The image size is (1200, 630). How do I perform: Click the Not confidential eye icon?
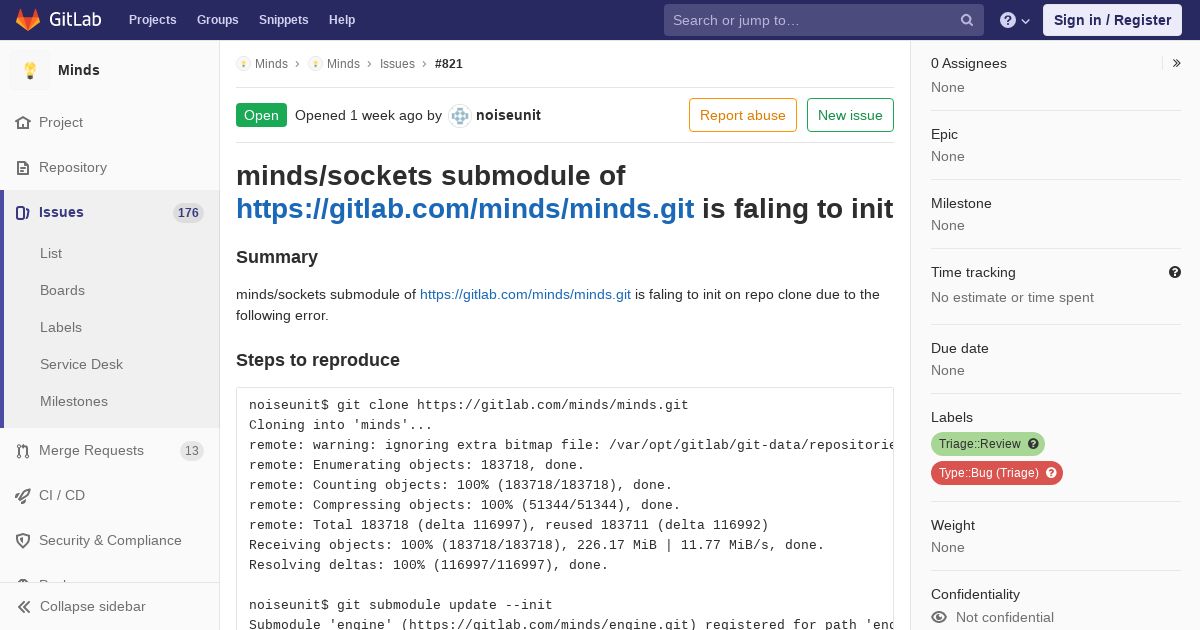(939, 617)
